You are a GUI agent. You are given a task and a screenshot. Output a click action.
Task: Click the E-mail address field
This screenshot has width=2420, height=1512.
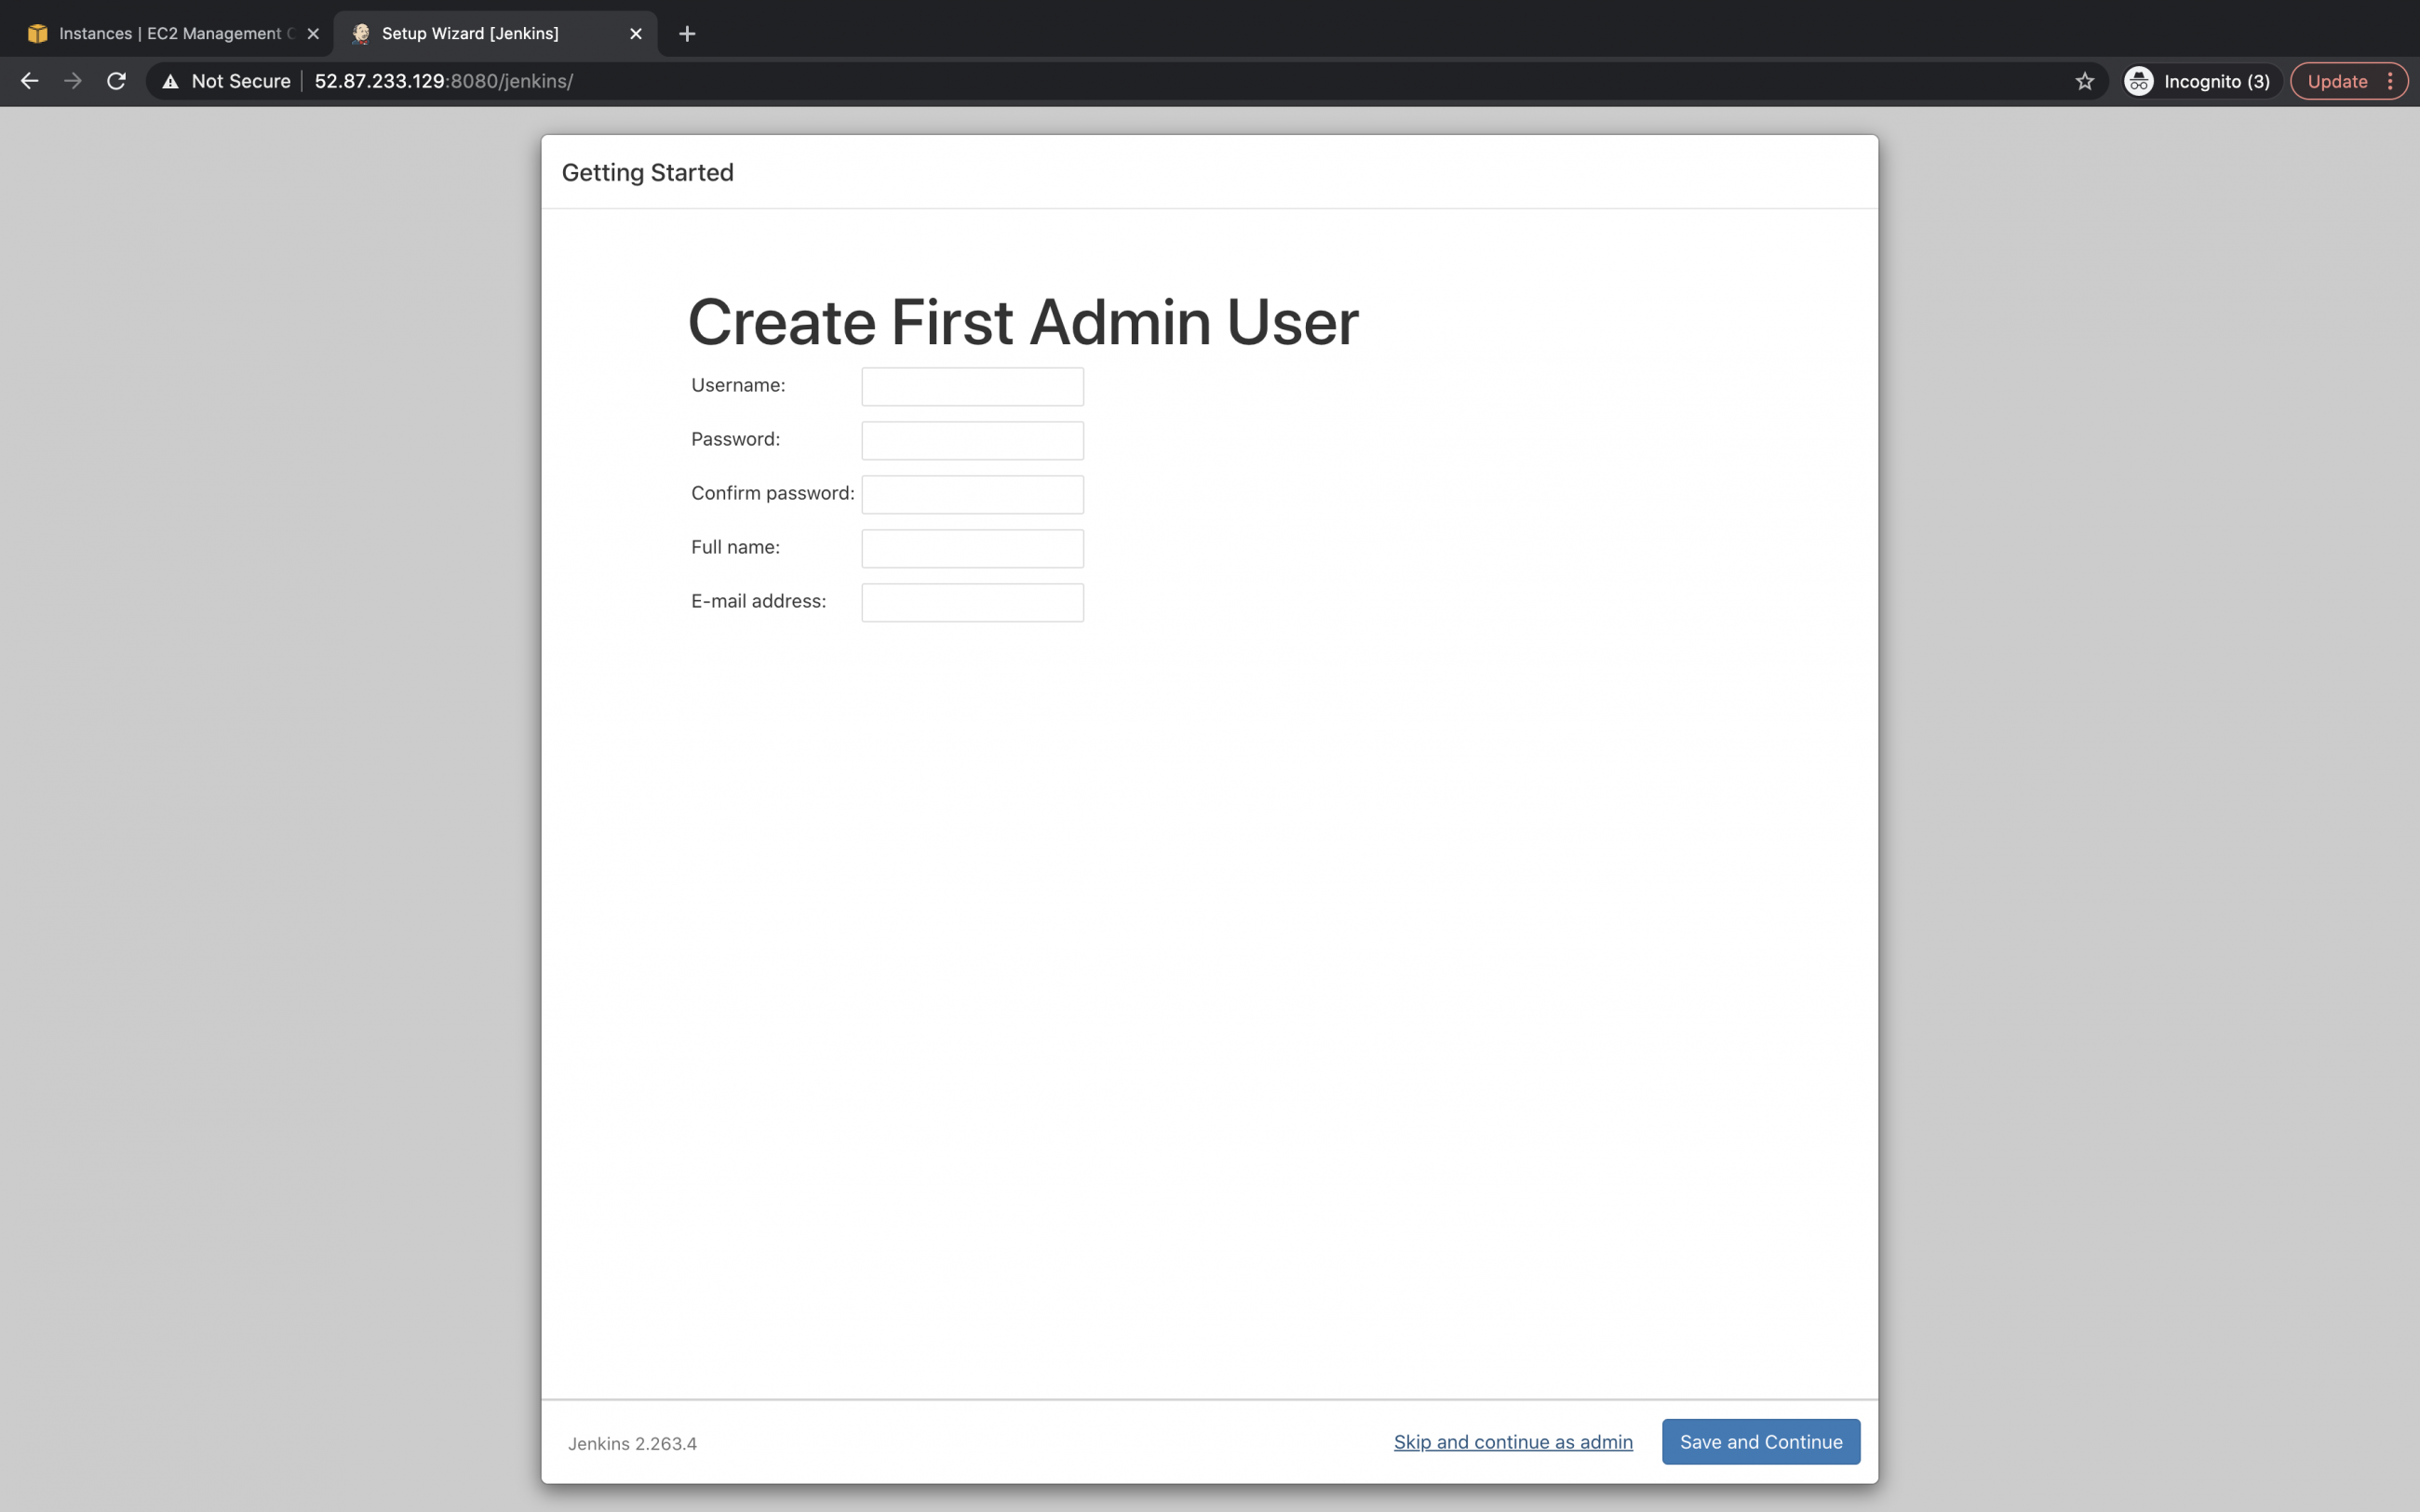[971, 602]
